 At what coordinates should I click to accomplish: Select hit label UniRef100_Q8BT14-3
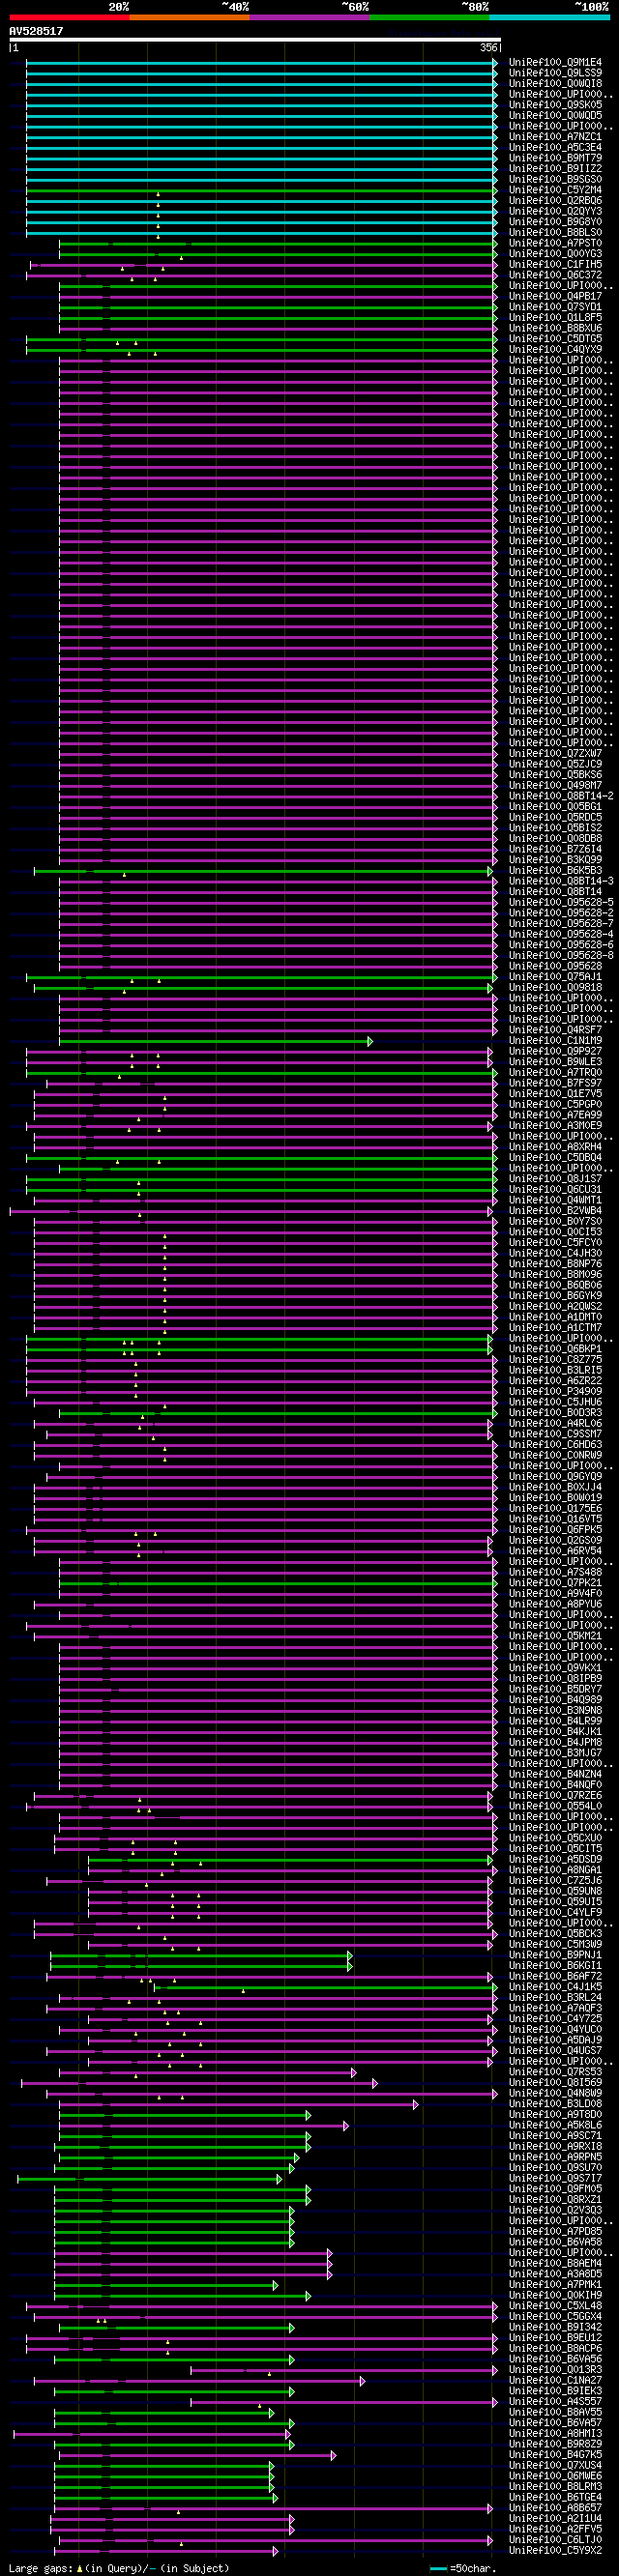point(561,881)
